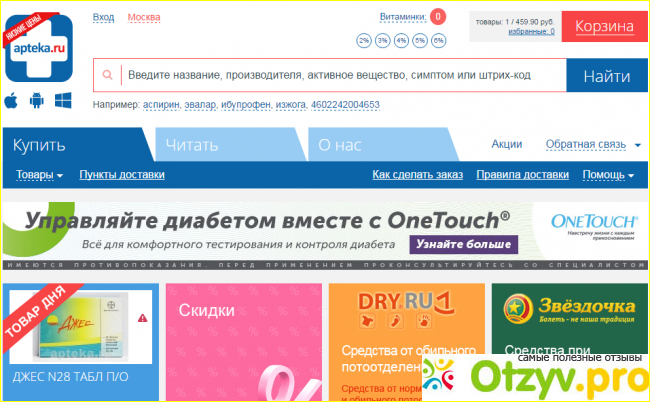The image size is (650, 402).
Task: Expand the Товары dropdown menu
Action: [40, 175]
